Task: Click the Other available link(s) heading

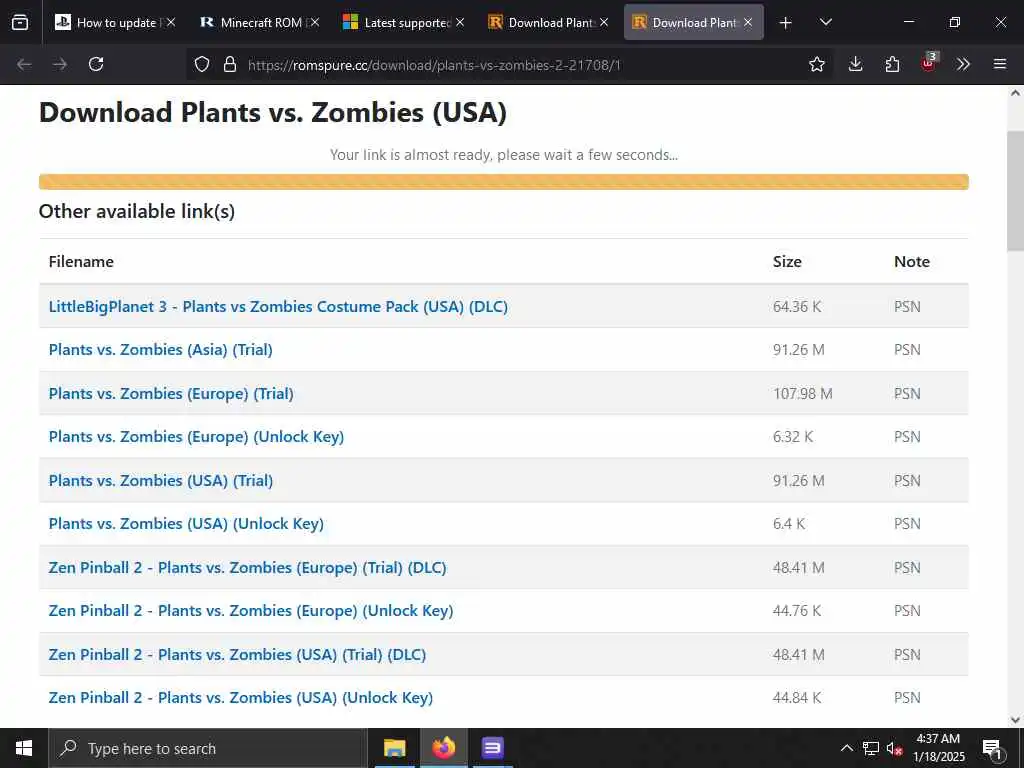Action: (136, 211)
